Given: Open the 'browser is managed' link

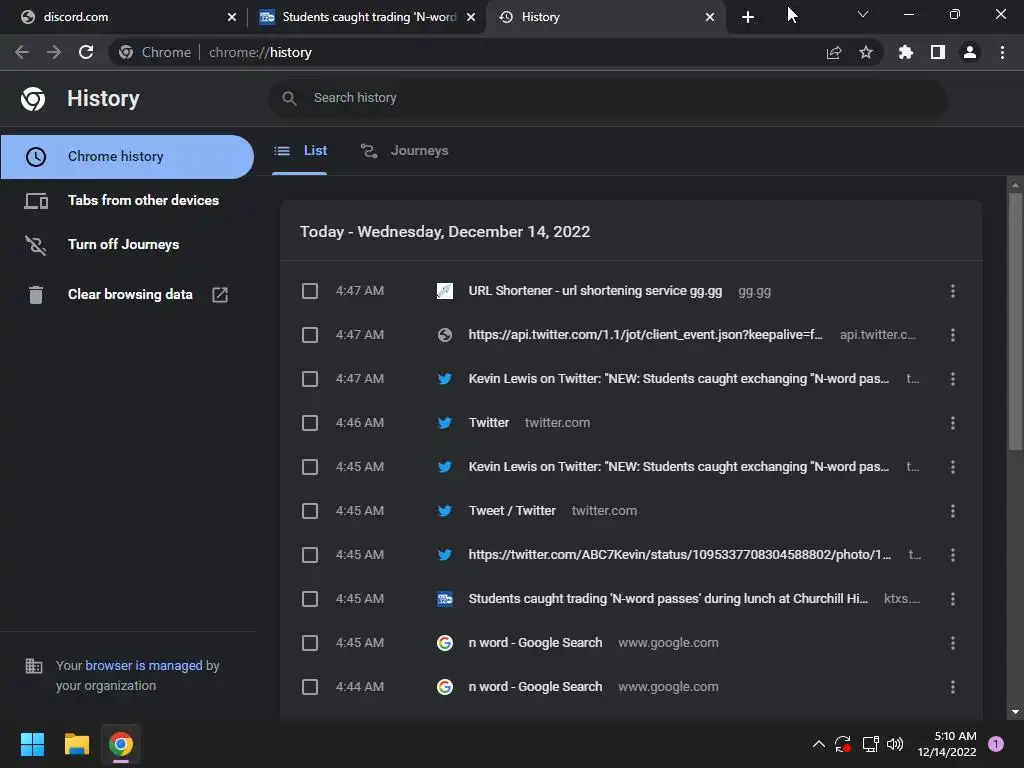Looking at the screenshot, I should point(144,665).
